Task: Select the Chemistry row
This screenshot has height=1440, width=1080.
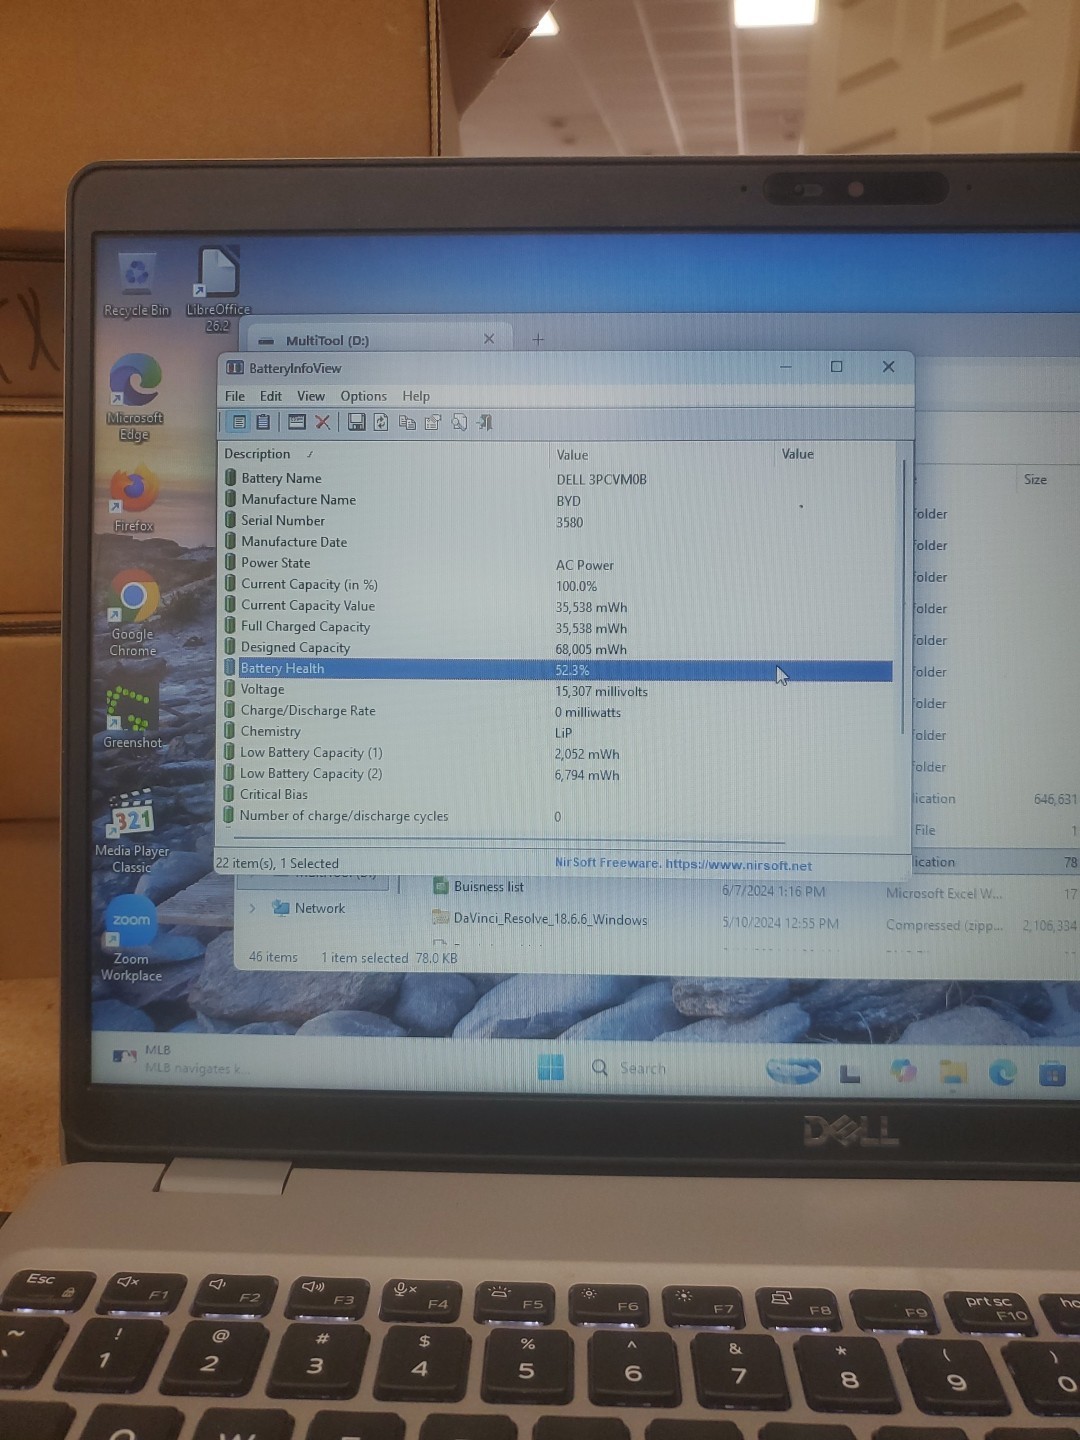Action: [x=557, y=732]
